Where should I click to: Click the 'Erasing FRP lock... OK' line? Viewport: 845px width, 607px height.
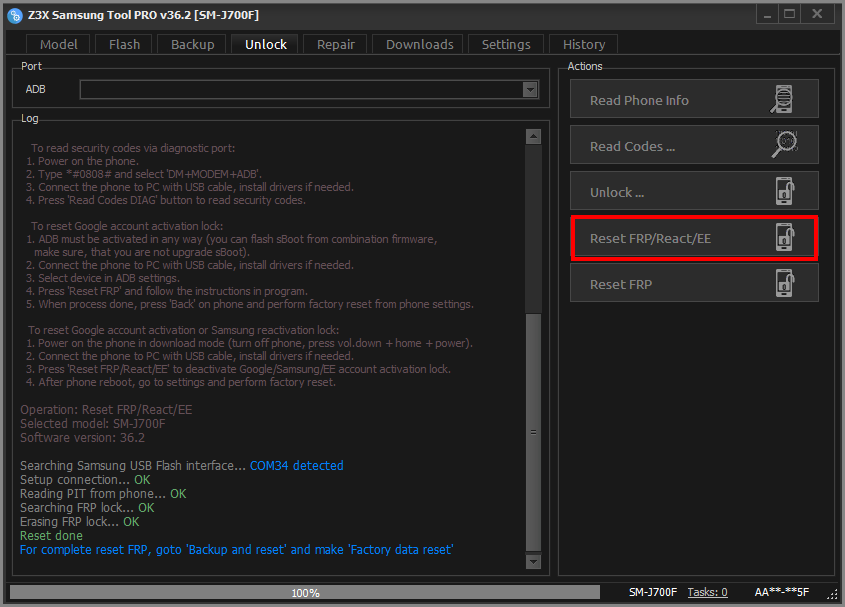80,521
